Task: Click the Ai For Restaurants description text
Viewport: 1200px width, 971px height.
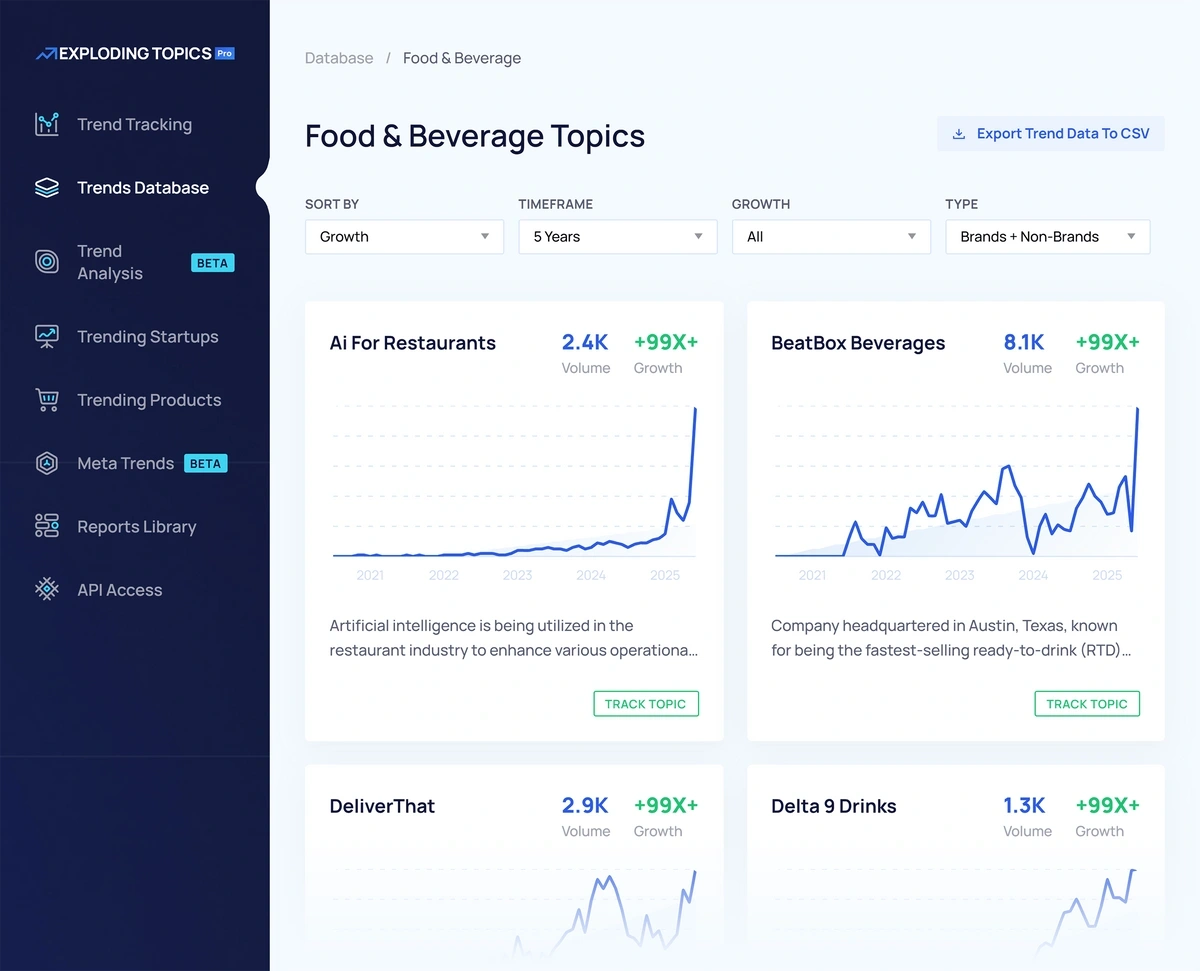Action: coord(514,638)
